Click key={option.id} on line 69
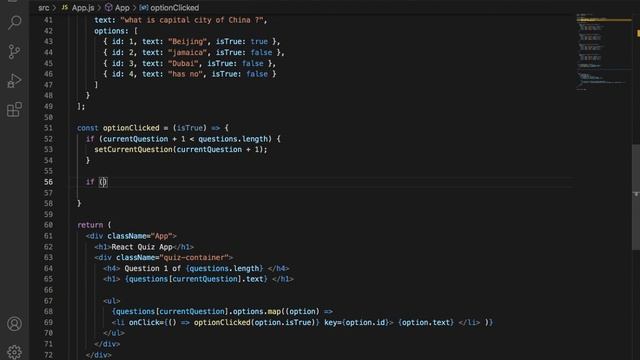 (x=358, y=322)
